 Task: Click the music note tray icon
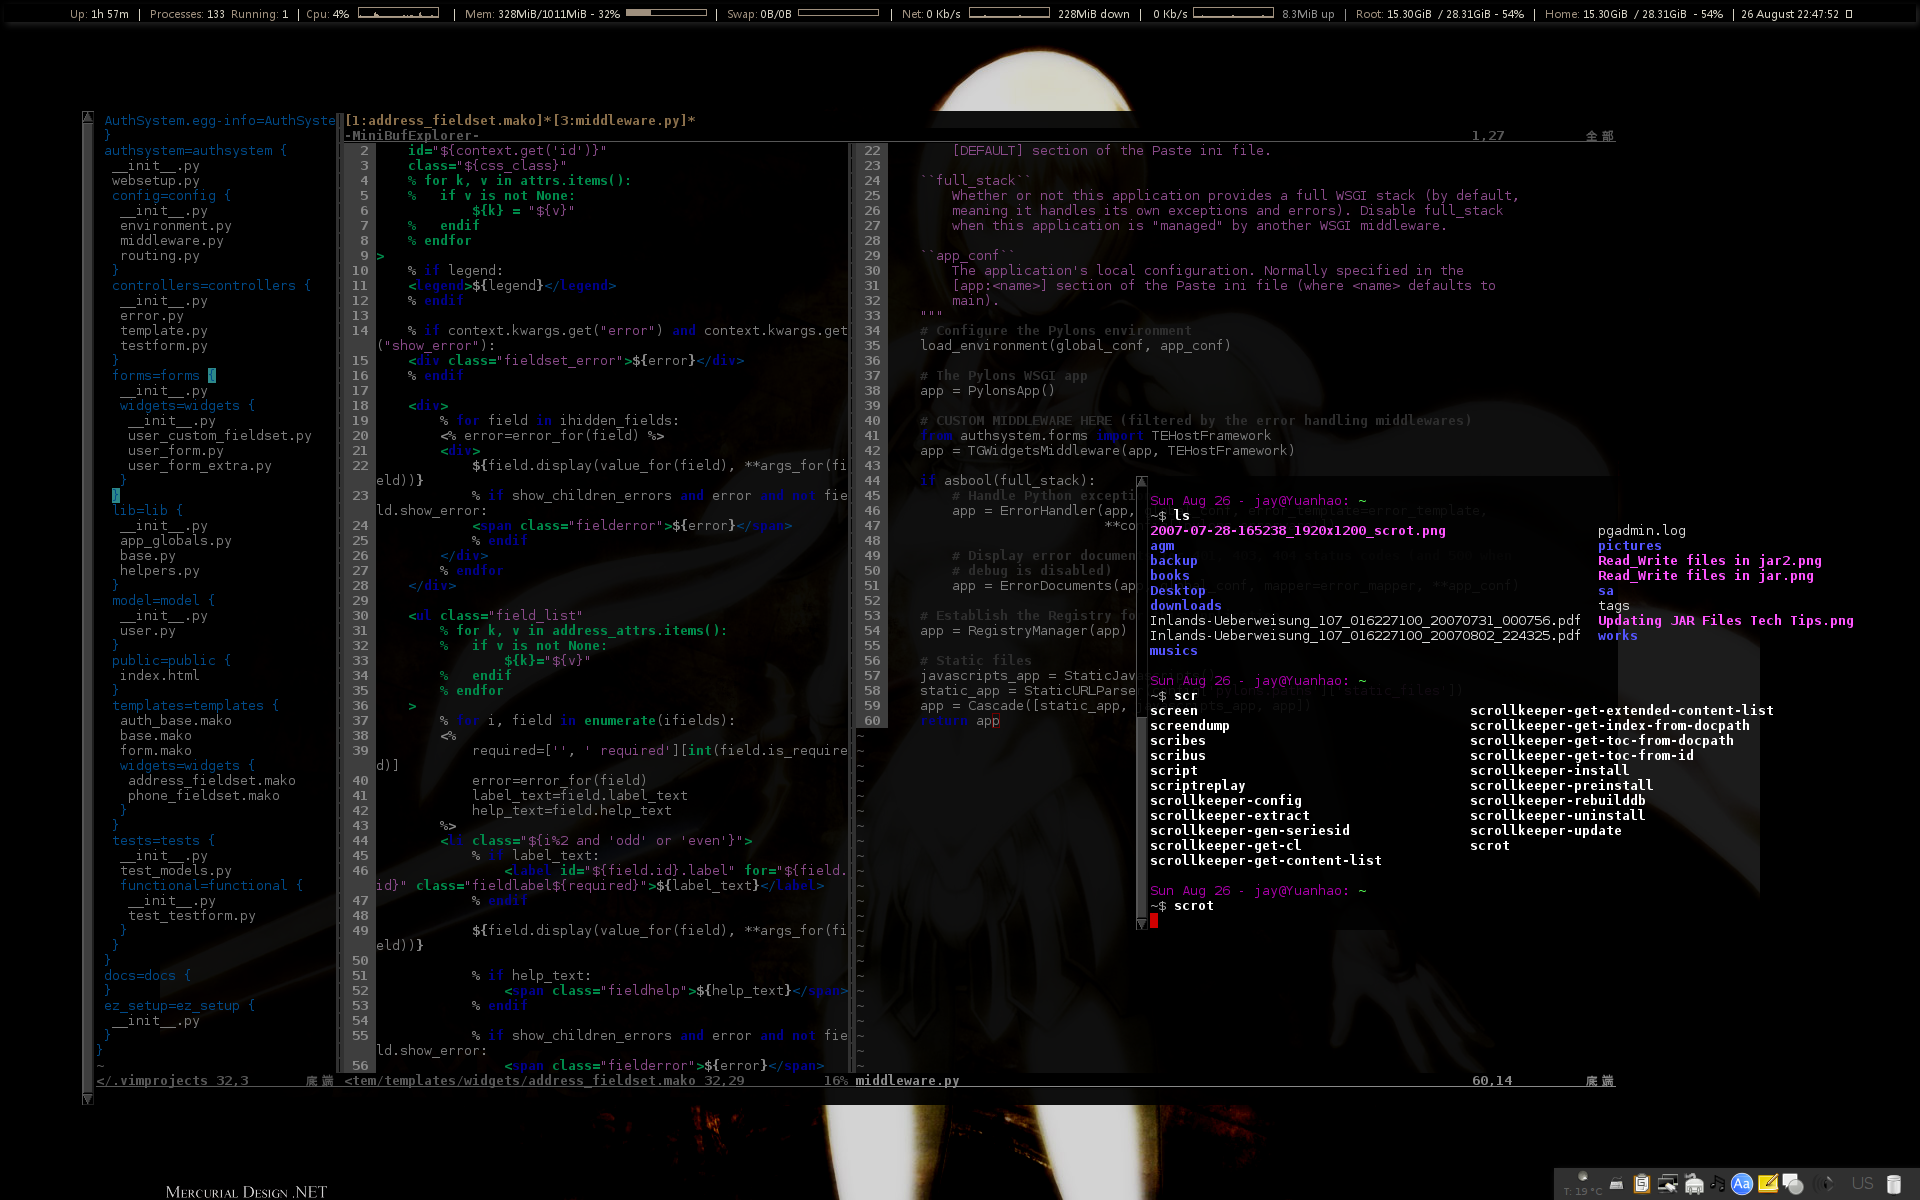(x=1717, y=1184)
